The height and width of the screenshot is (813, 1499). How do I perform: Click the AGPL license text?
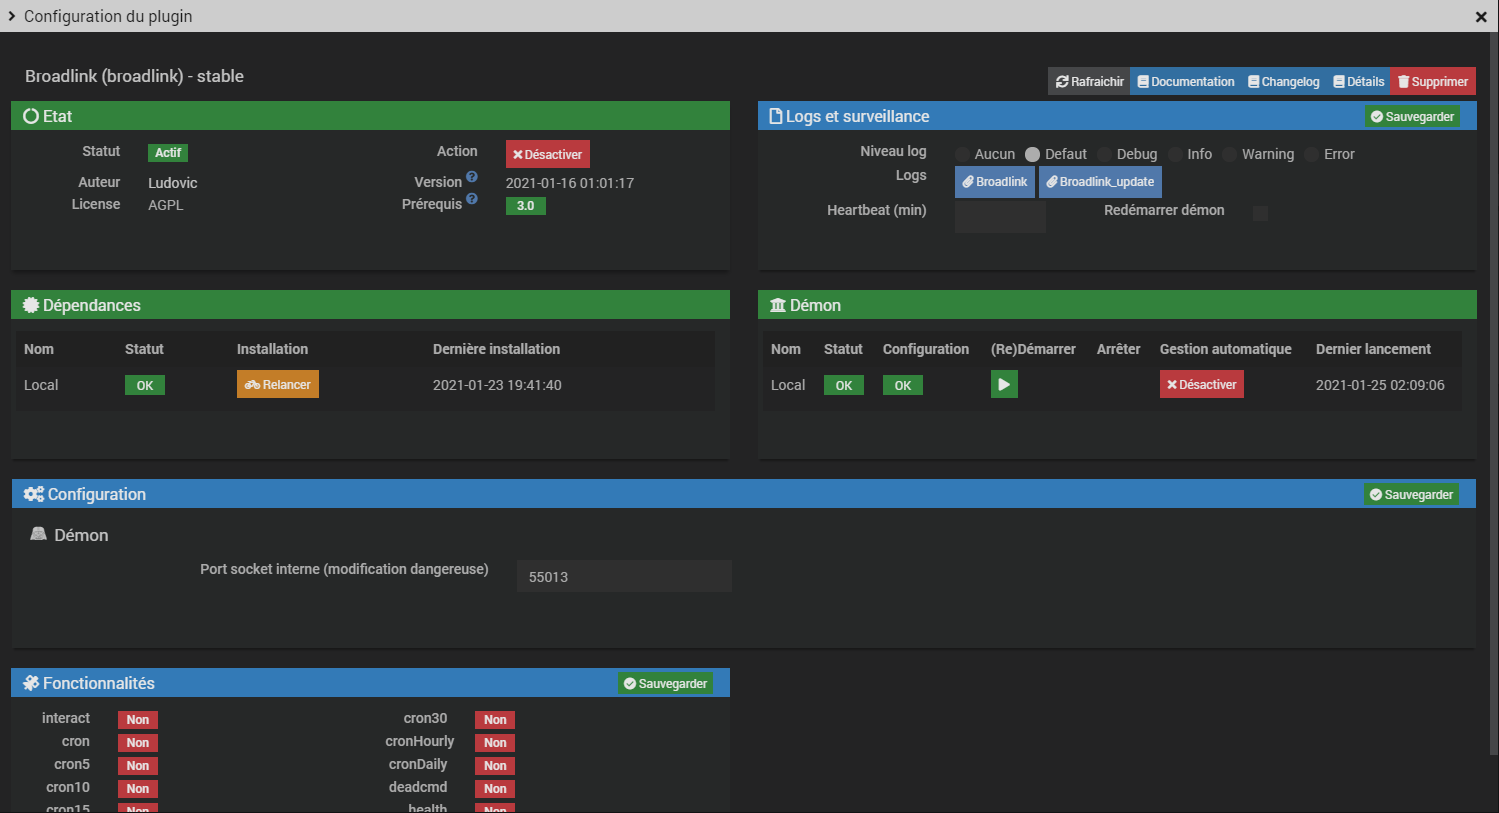click(166, 205)
